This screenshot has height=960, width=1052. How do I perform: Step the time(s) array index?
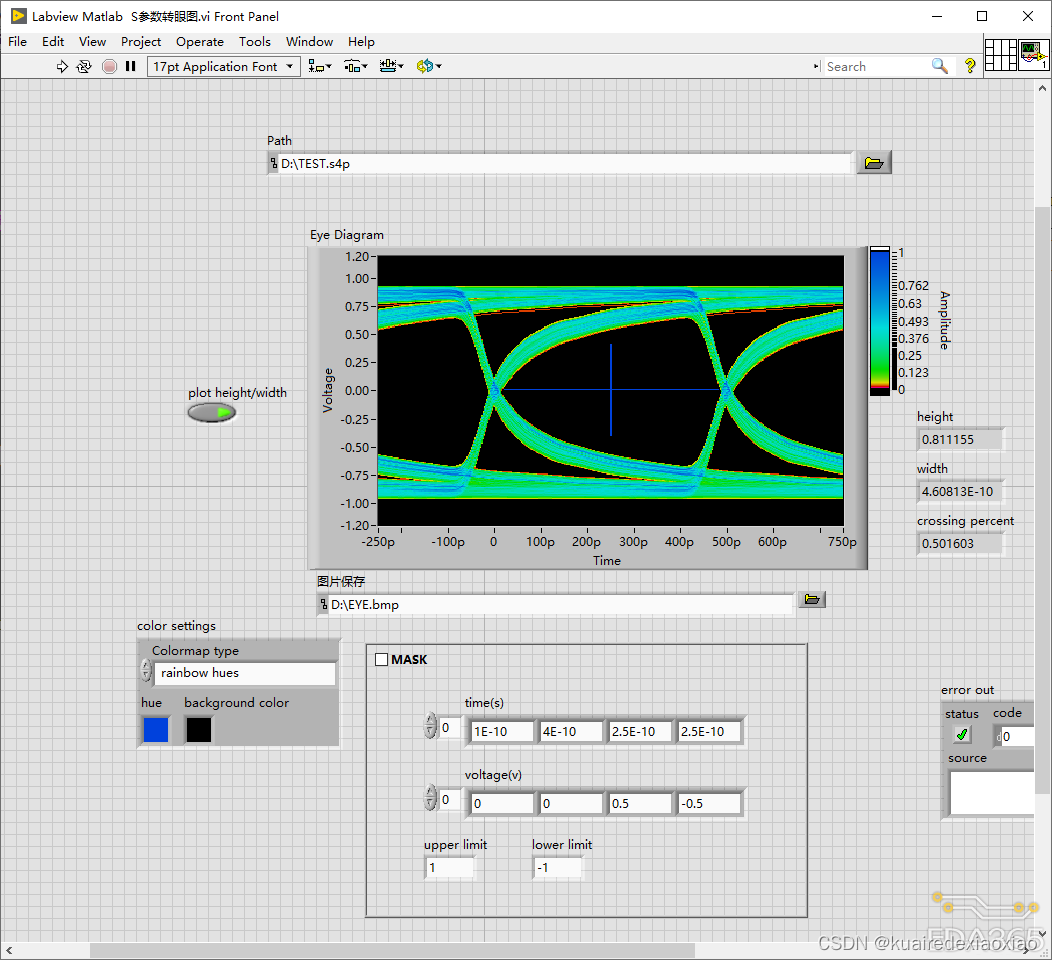[x=430, y=727]
